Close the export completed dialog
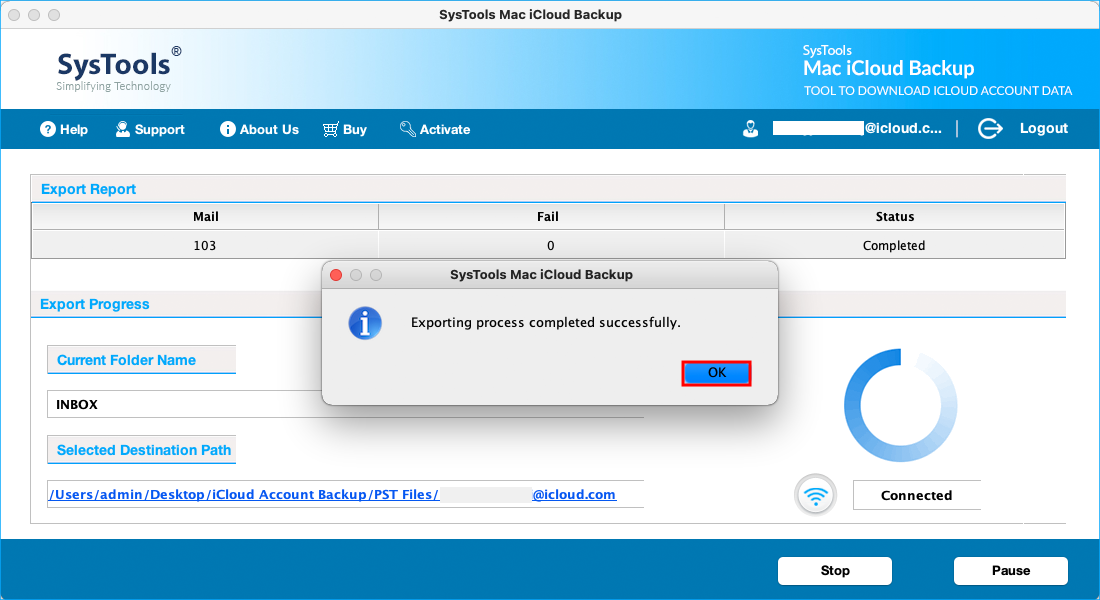Viewport: 1100px width, 600px height. (336, 275)
